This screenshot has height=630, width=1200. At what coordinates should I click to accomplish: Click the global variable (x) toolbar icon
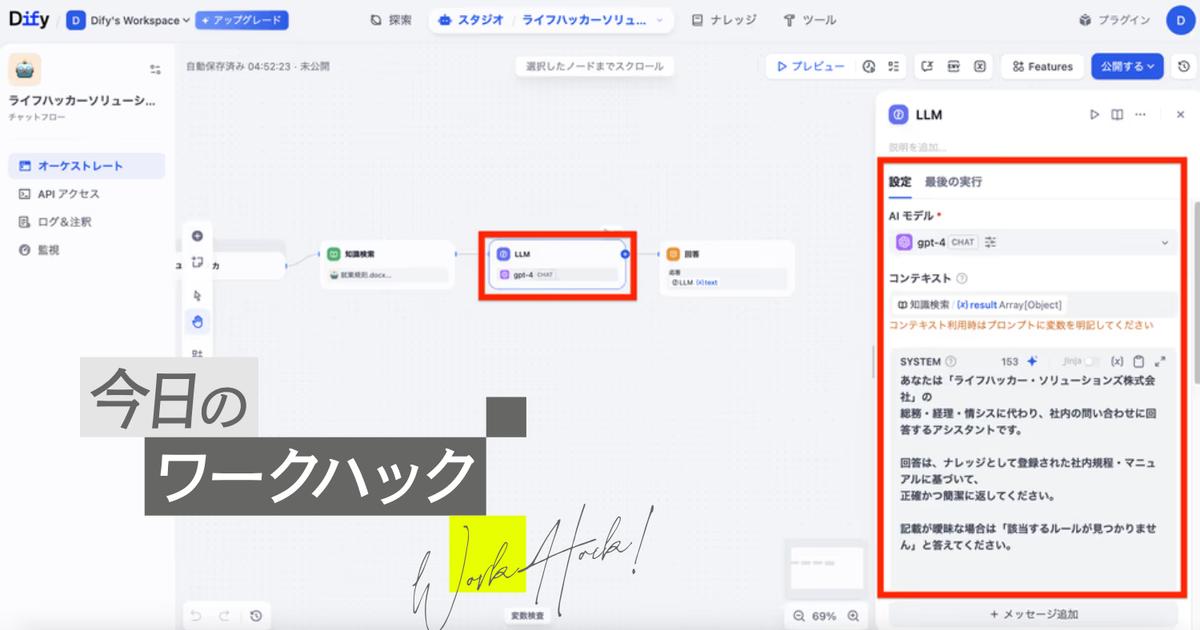pos(980,67)
